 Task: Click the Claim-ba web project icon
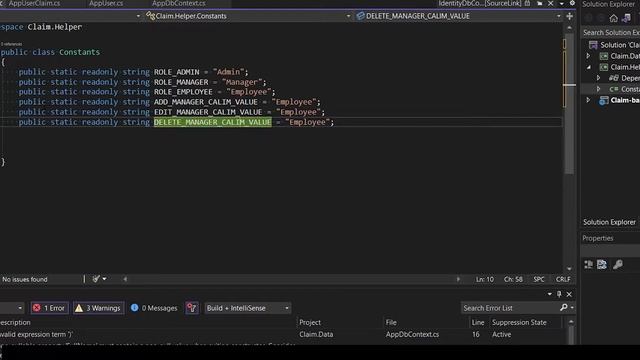pos(604,100)
